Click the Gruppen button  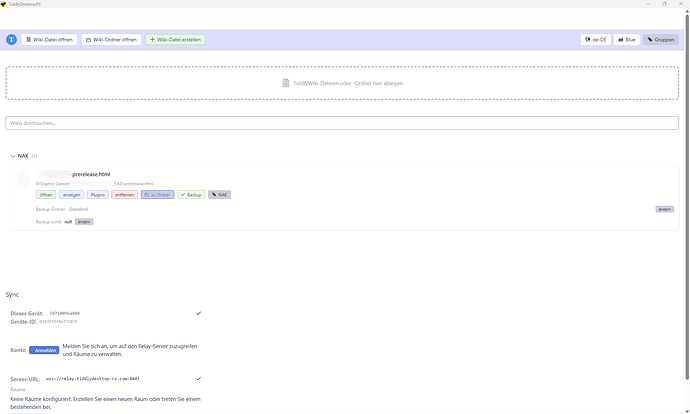pos(661,40)
